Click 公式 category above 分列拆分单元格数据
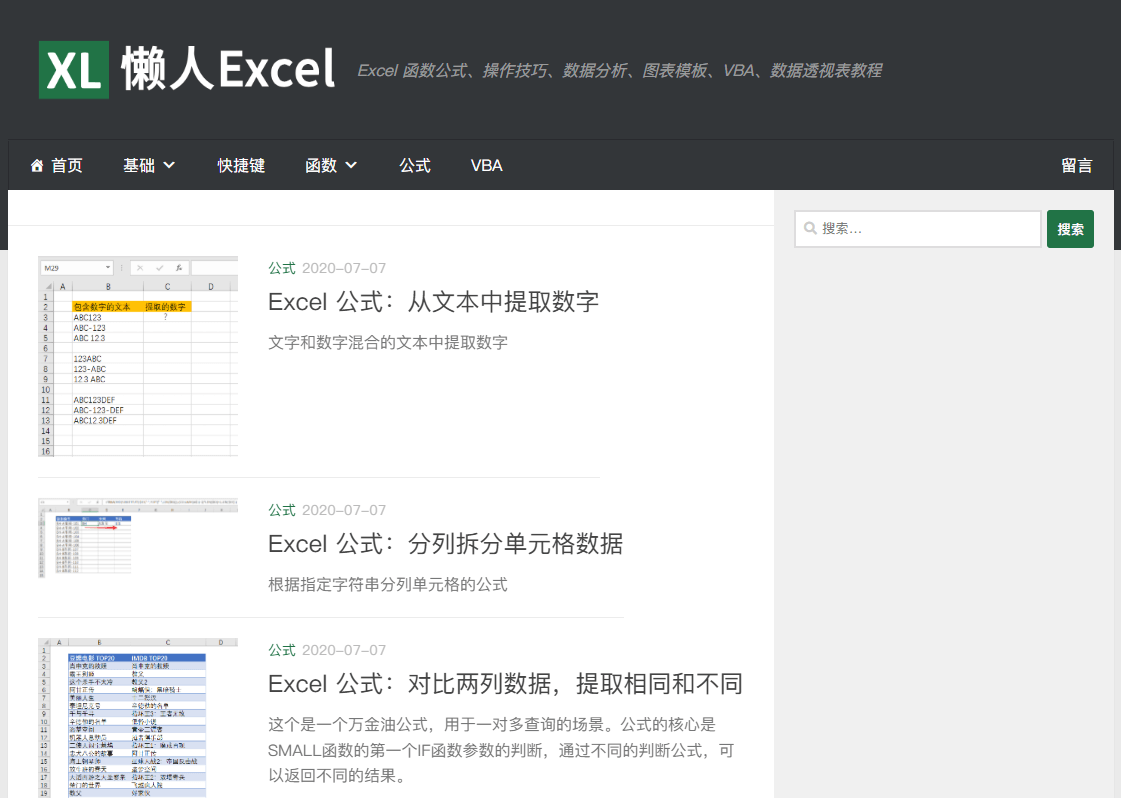This screenshot has width=1121, height=798. [x=282, y=510]
